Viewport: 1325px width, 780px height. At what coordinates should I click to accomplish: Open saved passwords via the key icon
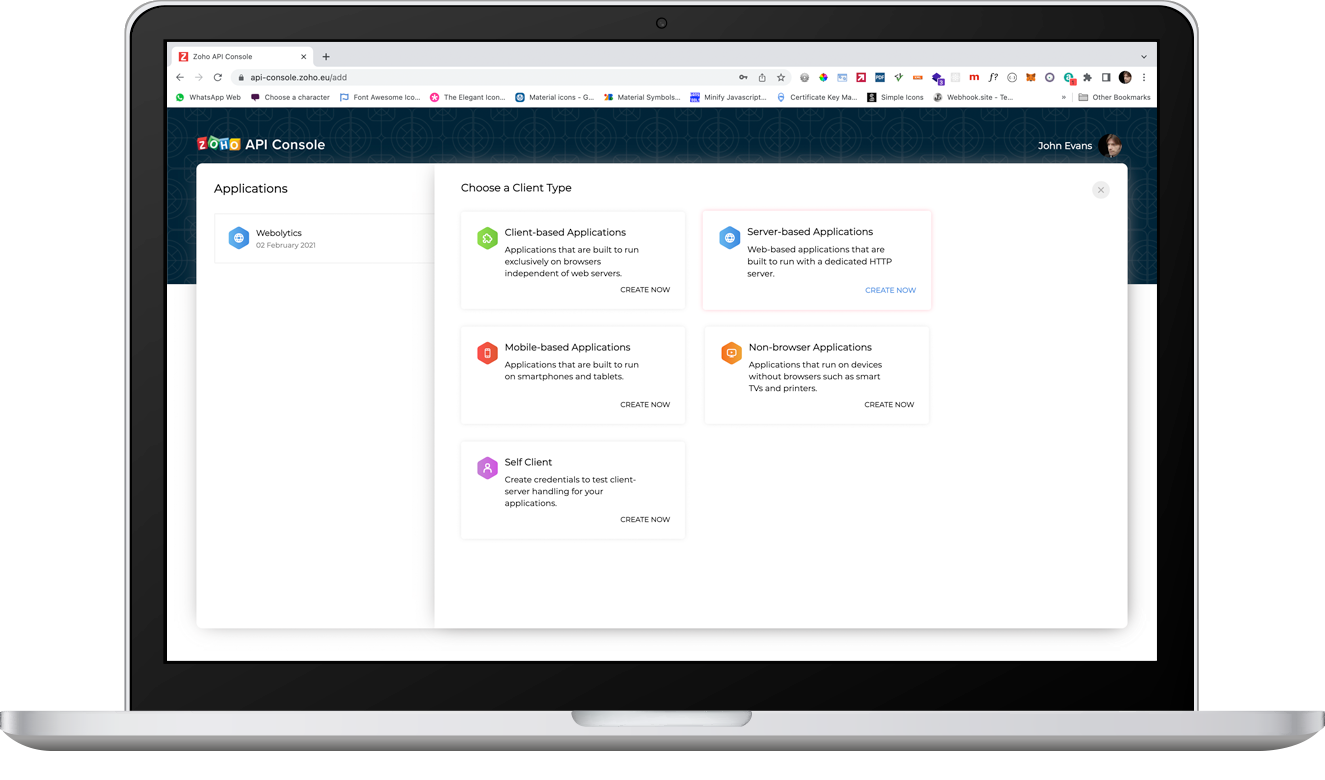[743, 77]
